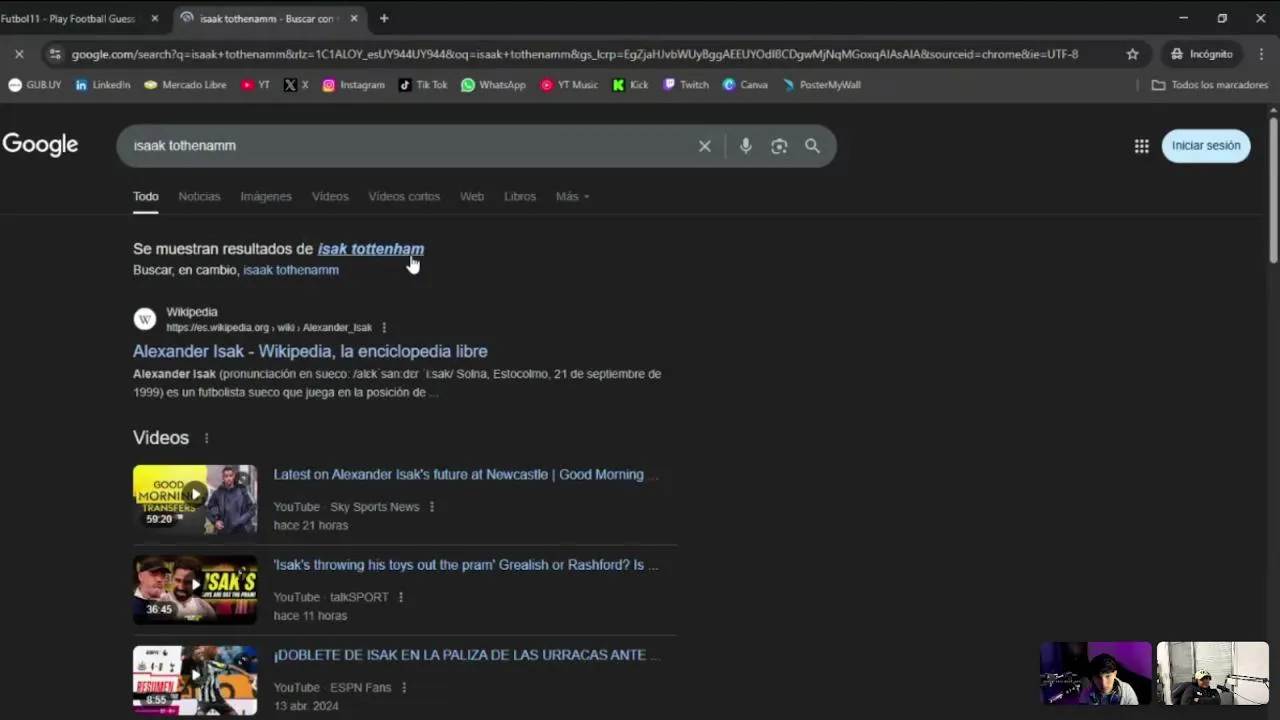Click Iniciar sesión button
This screenshot has width=1280, height=720.
[x=1206, y=146]
